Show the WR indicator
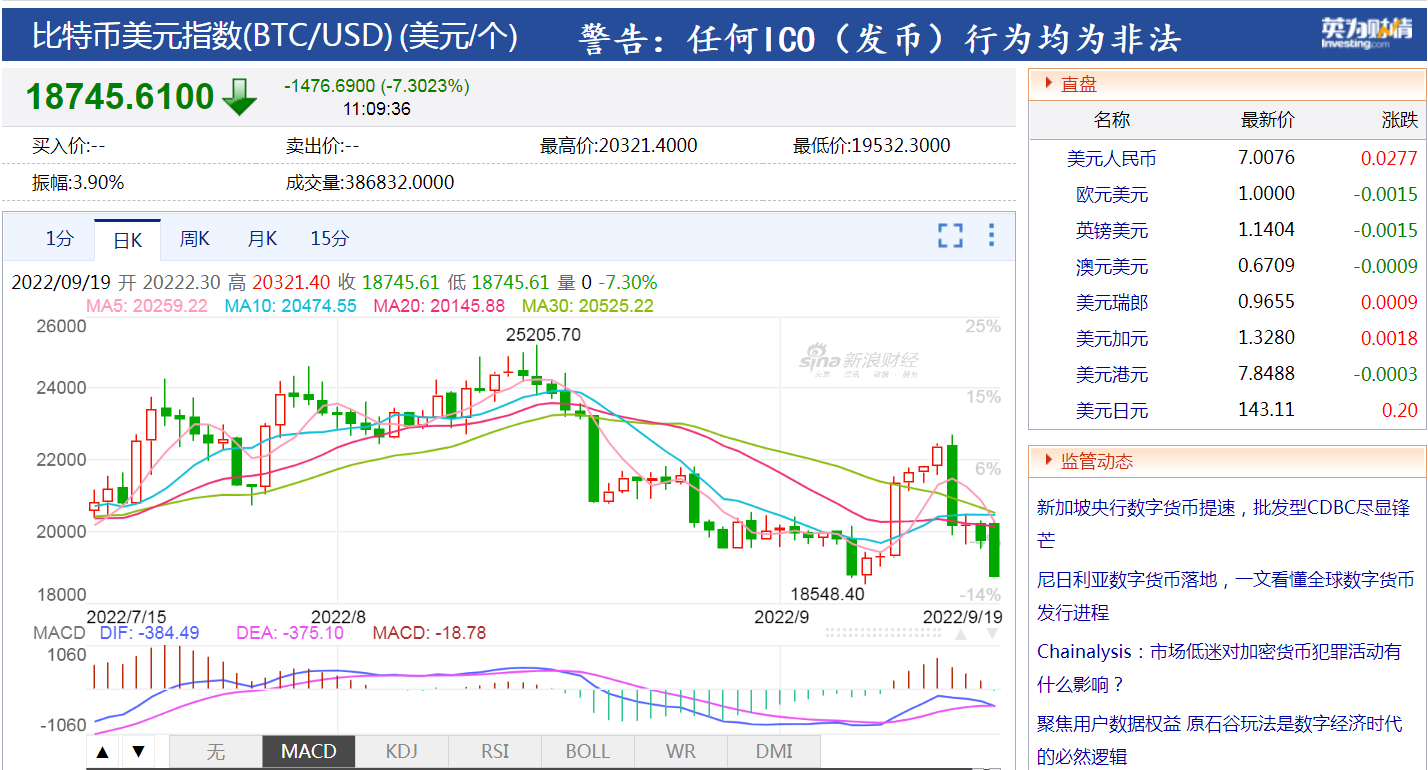Viewport: 1428px width, 770px height. 681,751
